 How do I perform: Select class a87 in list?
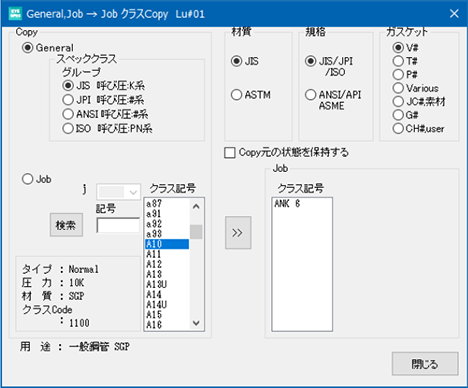pyautogui.click(x=167, y=203)
